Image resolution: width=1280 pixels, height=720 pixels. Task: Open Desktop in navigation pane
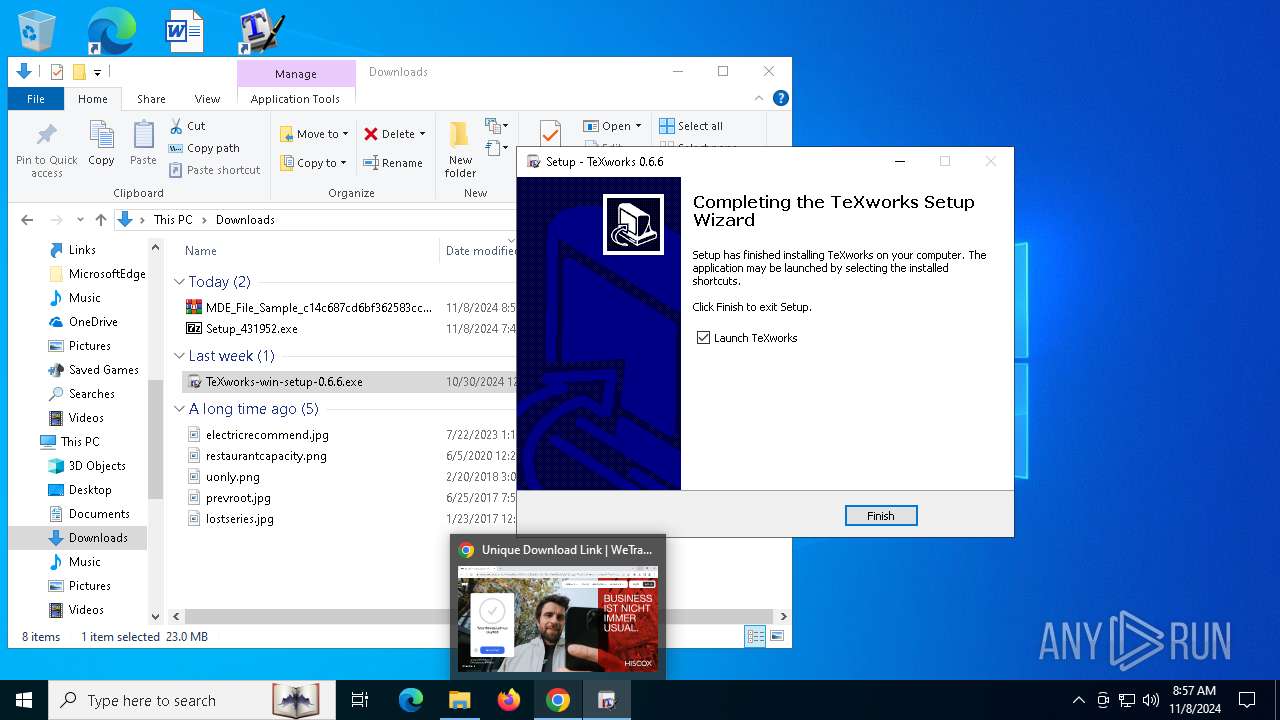[90, 490]
